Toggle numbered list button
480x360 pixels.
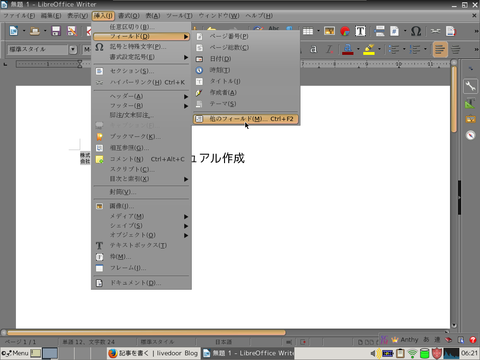pos(415,49)
